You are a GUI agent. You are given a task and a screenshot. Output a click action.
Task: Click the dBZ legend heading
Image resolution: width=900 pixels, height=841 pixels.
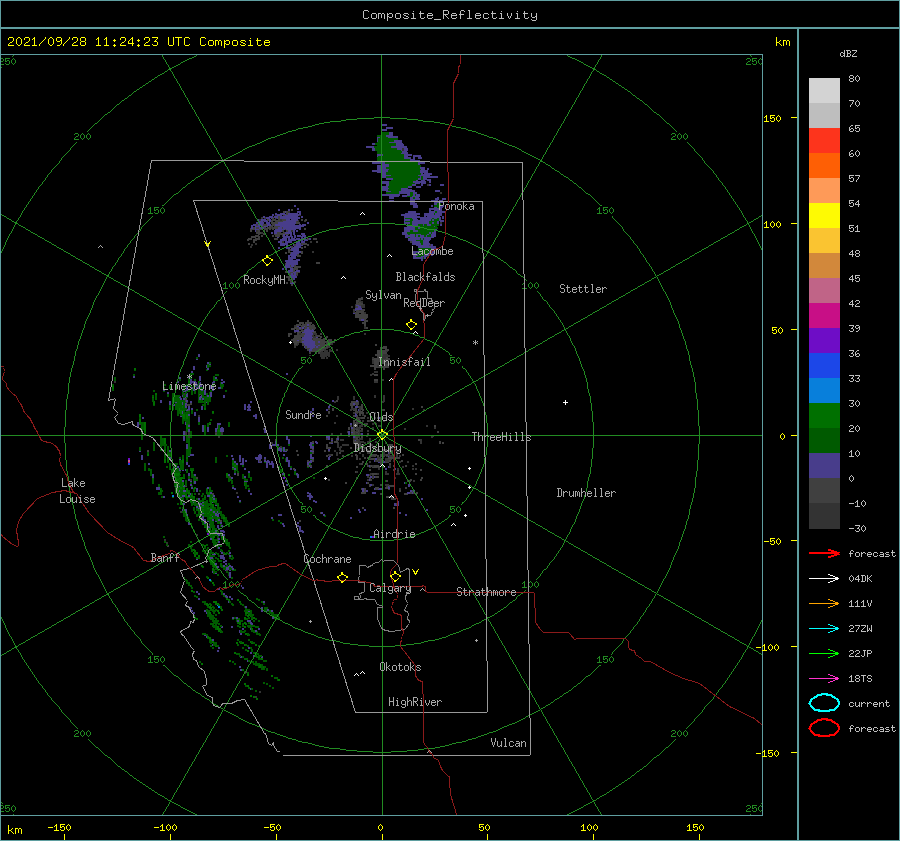848,53
